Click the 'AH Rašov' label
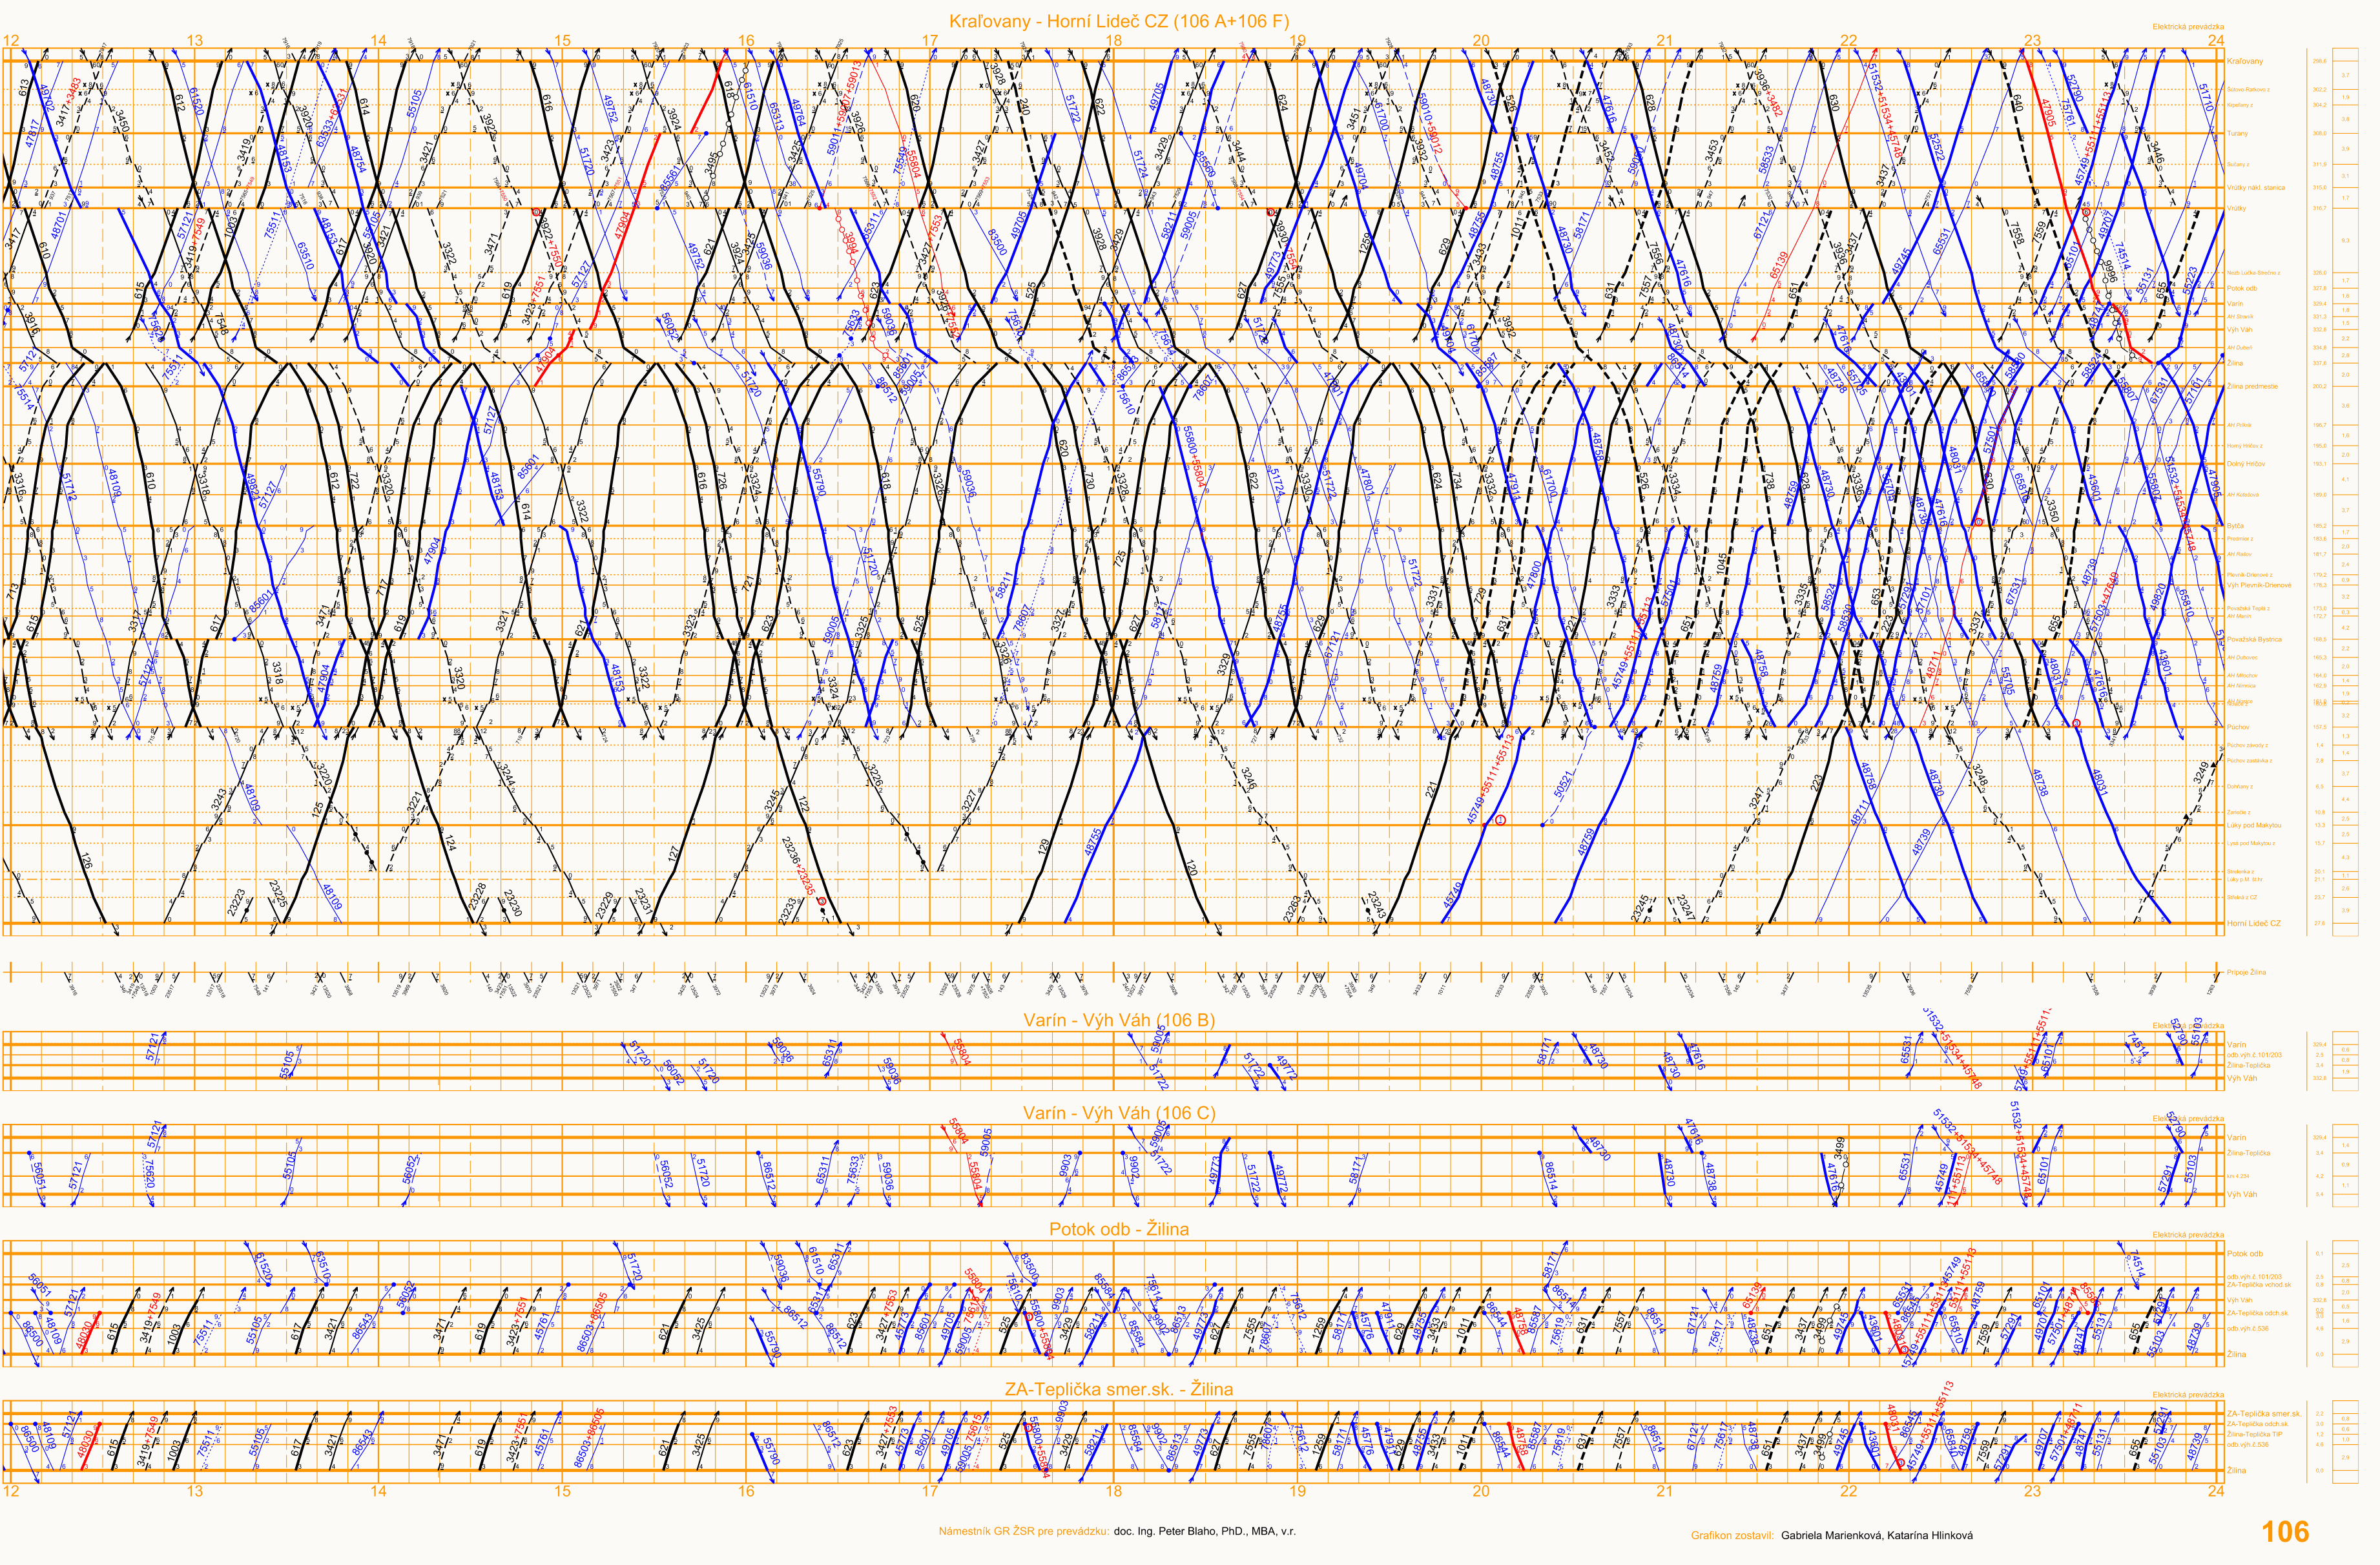 [x=2239, y=554]
